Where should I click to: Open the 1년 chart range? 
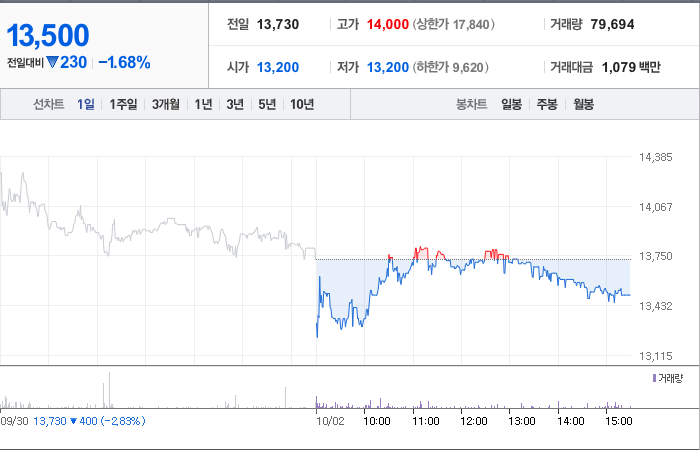(203, 104)
